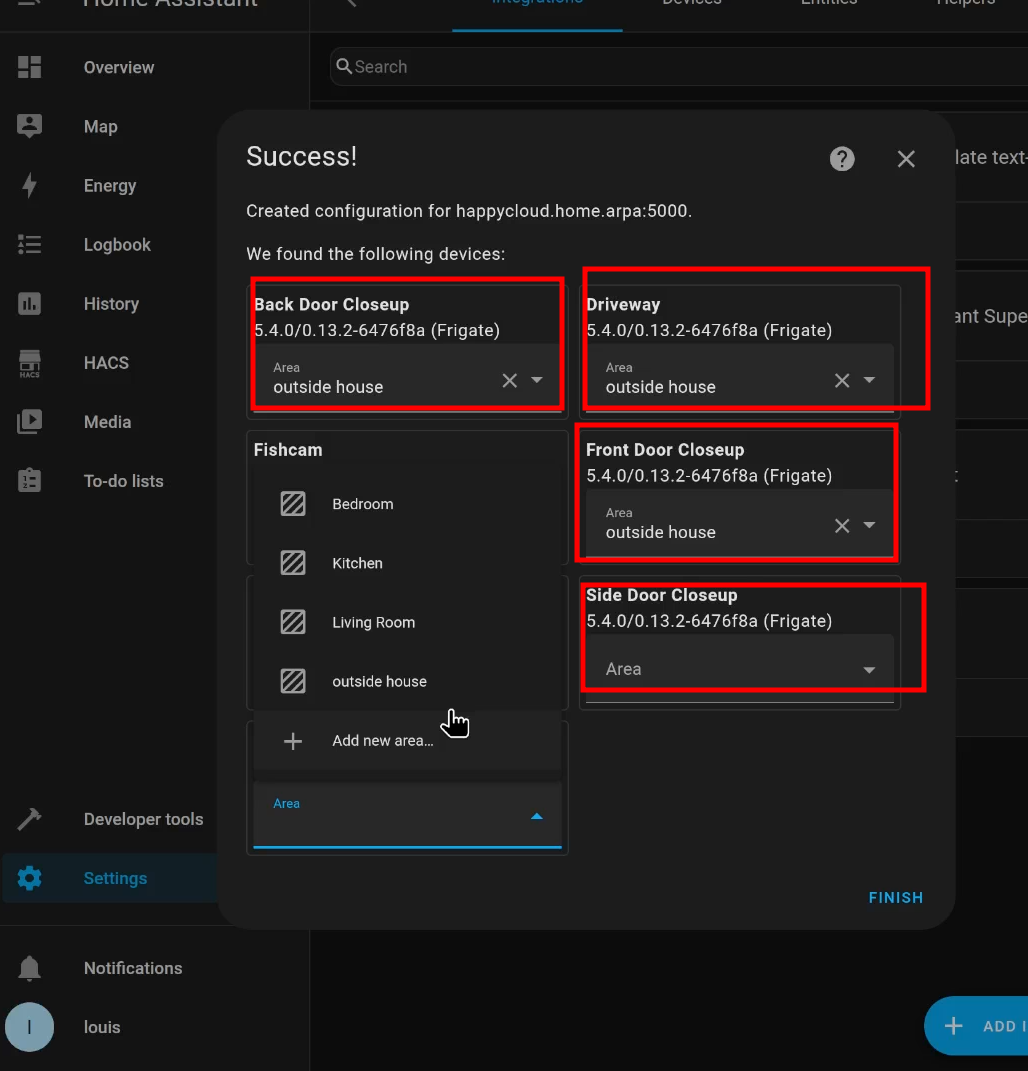
Task: Select Bedroom from the area list
Action: pos(407,504)
